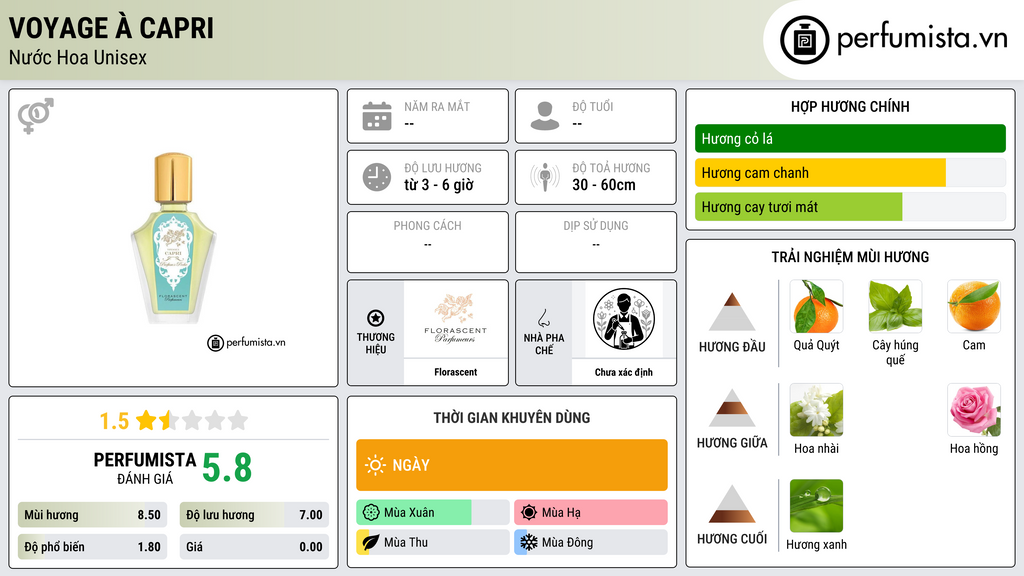The width and height of the screenshot is (1024, 576).
Task: Click the Voyage à Capri title
Action: tap(111, 28)
